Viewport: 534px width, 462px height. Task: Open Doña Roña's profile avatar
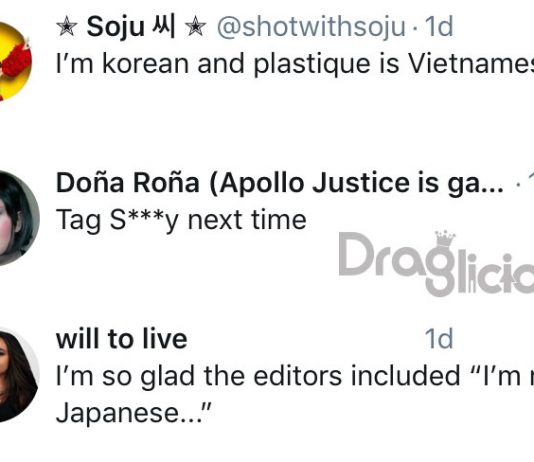pyautogui.click(x=18, y=218)
